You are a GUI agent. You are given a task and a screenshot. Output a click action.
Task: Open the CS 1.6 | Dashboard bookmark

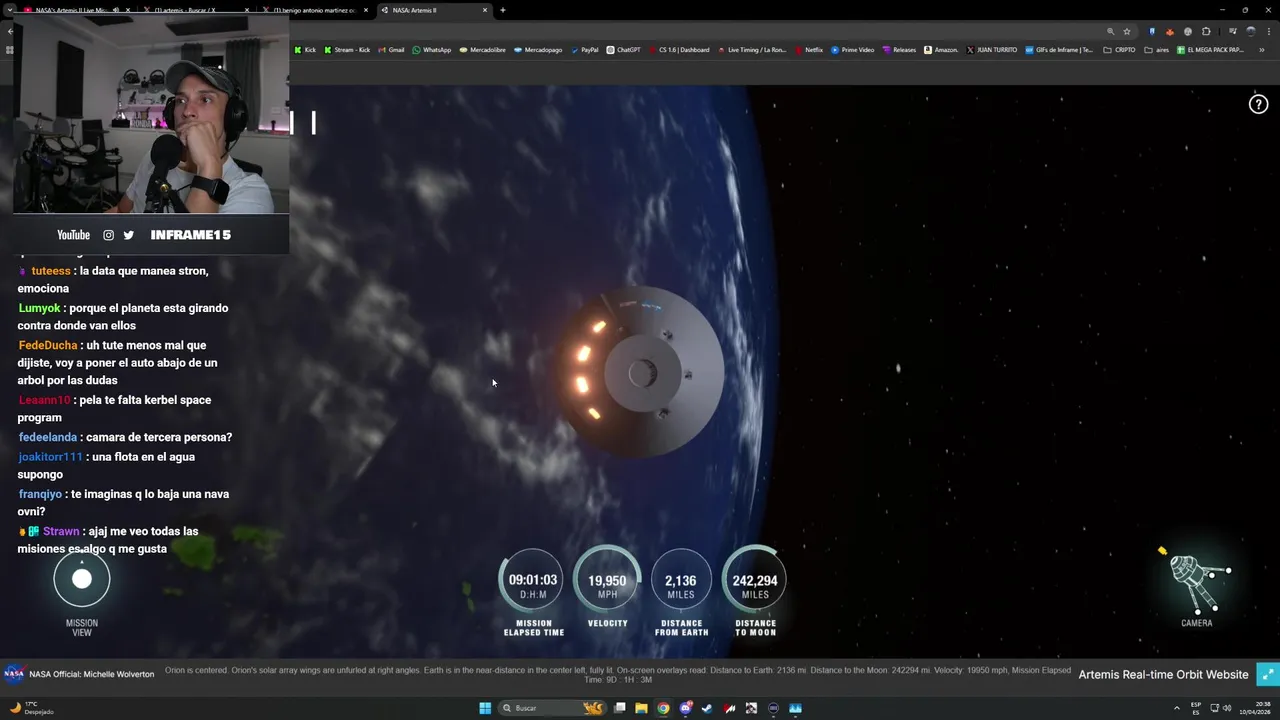point(679,50)
